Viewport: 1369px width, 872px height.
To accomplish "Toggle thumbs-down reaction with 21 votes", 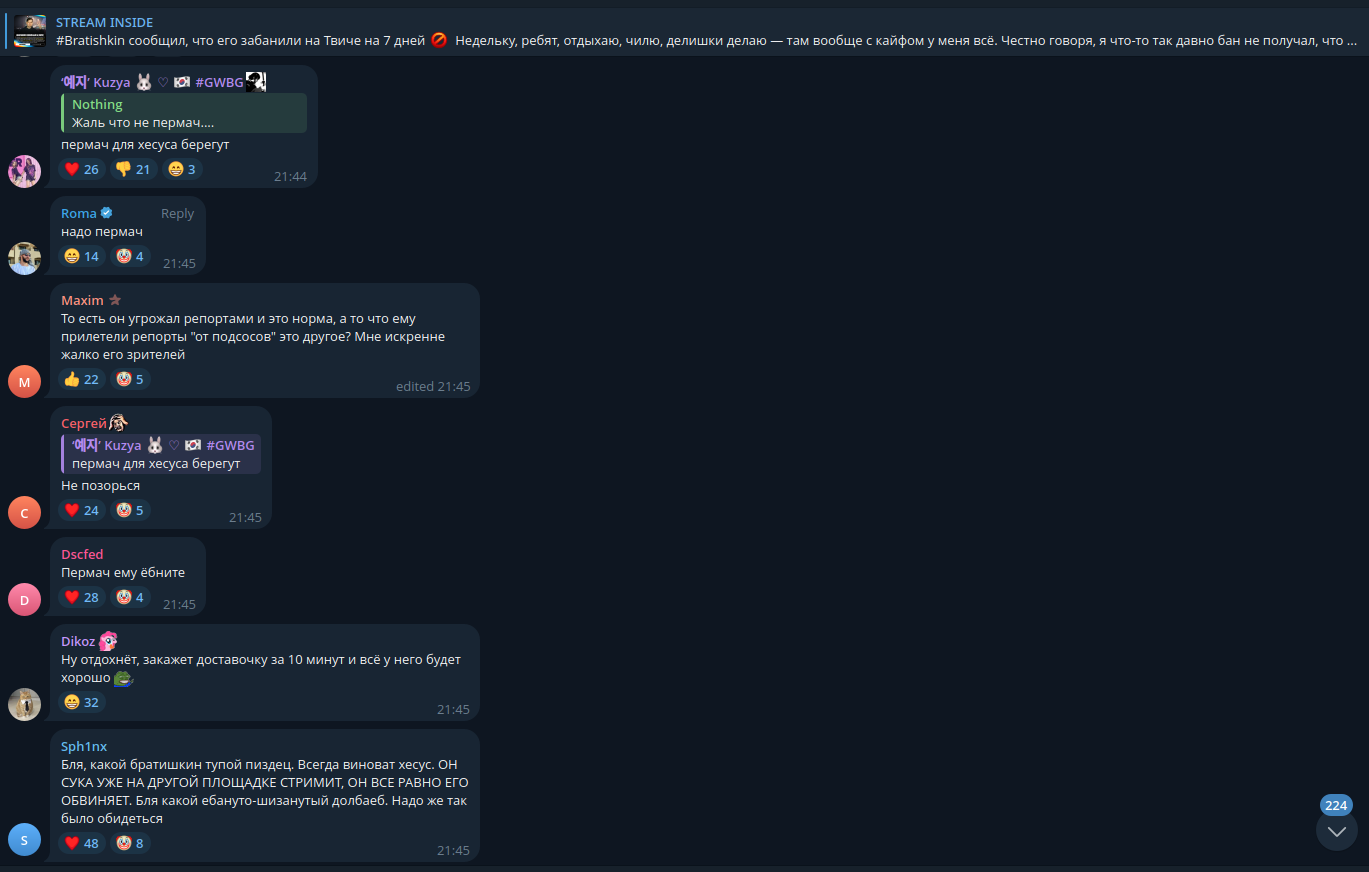I will coord(133,169).
